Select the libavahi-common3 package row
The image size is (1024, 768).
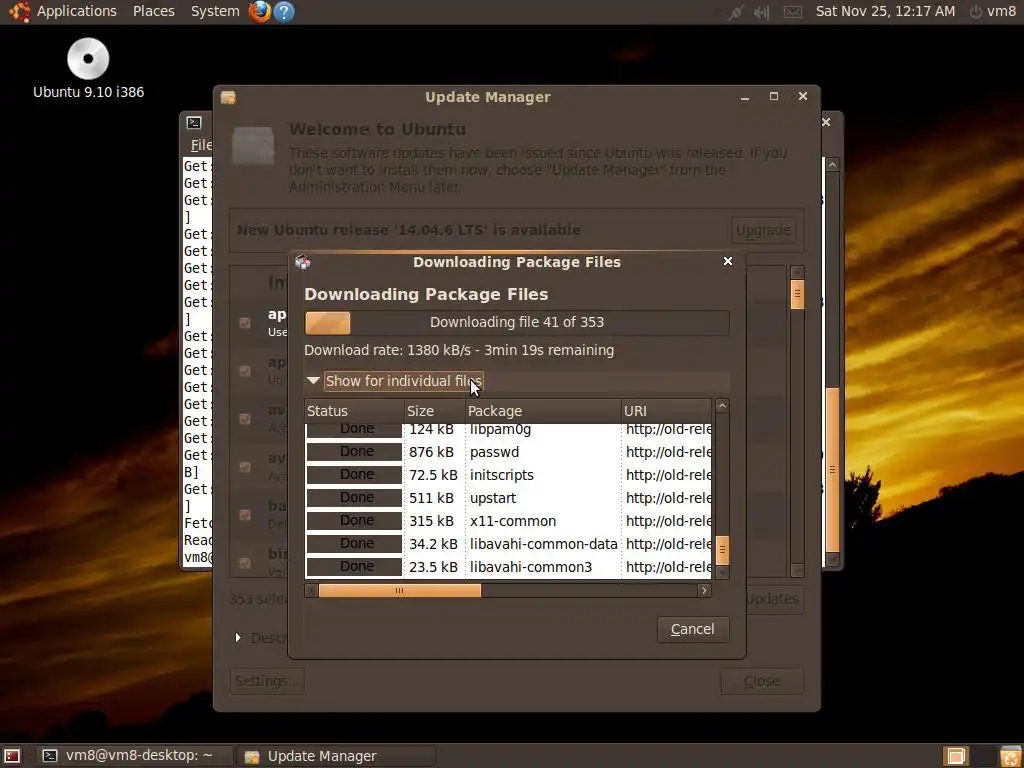508,566
